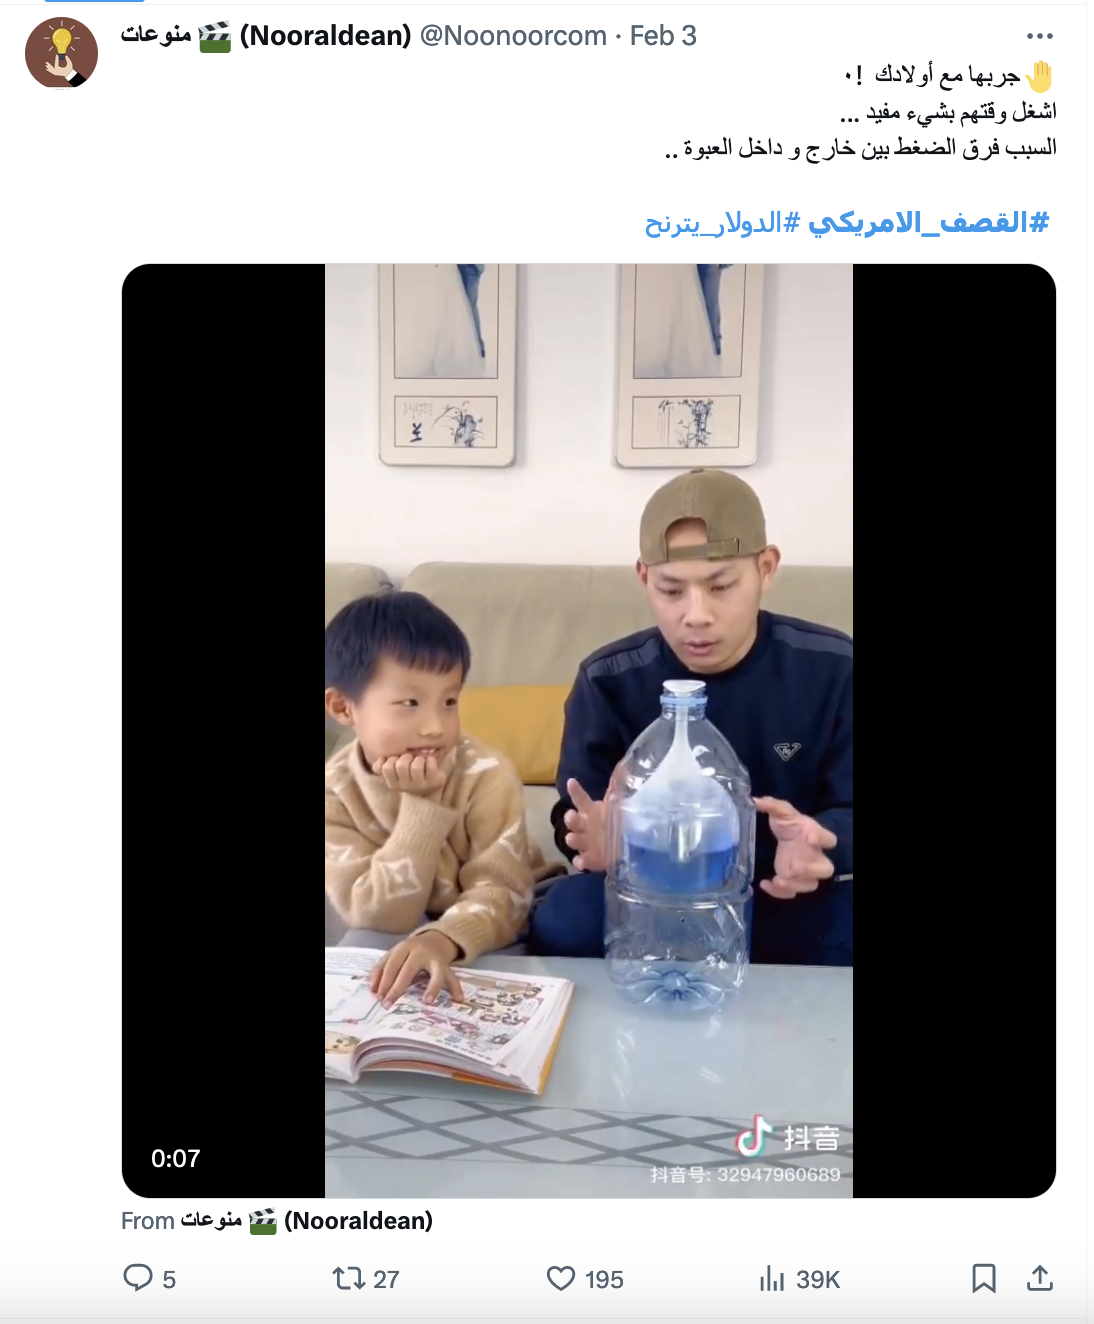Open the share upload icon

click(1040, 1278)
